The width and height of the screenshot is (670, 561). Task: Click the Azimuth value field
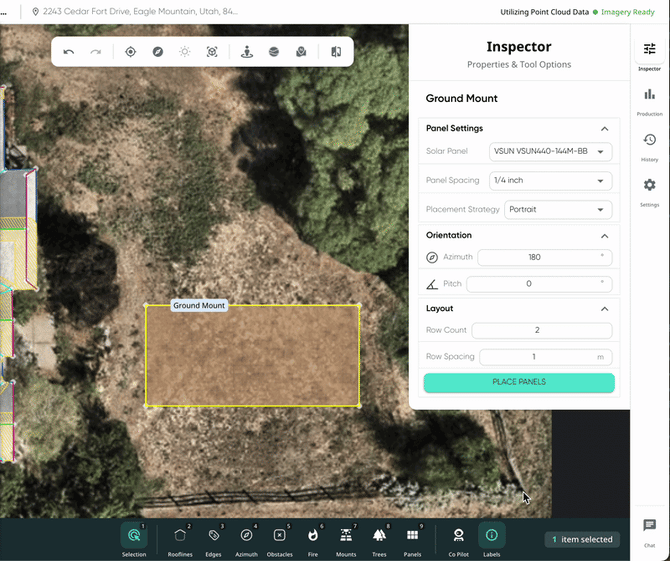(x=545, y=257)
